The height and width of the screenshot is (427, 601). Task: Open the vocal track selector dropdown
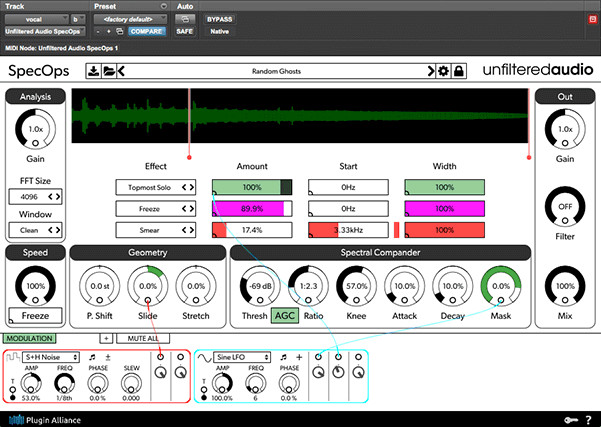click(x=36, y=19)
